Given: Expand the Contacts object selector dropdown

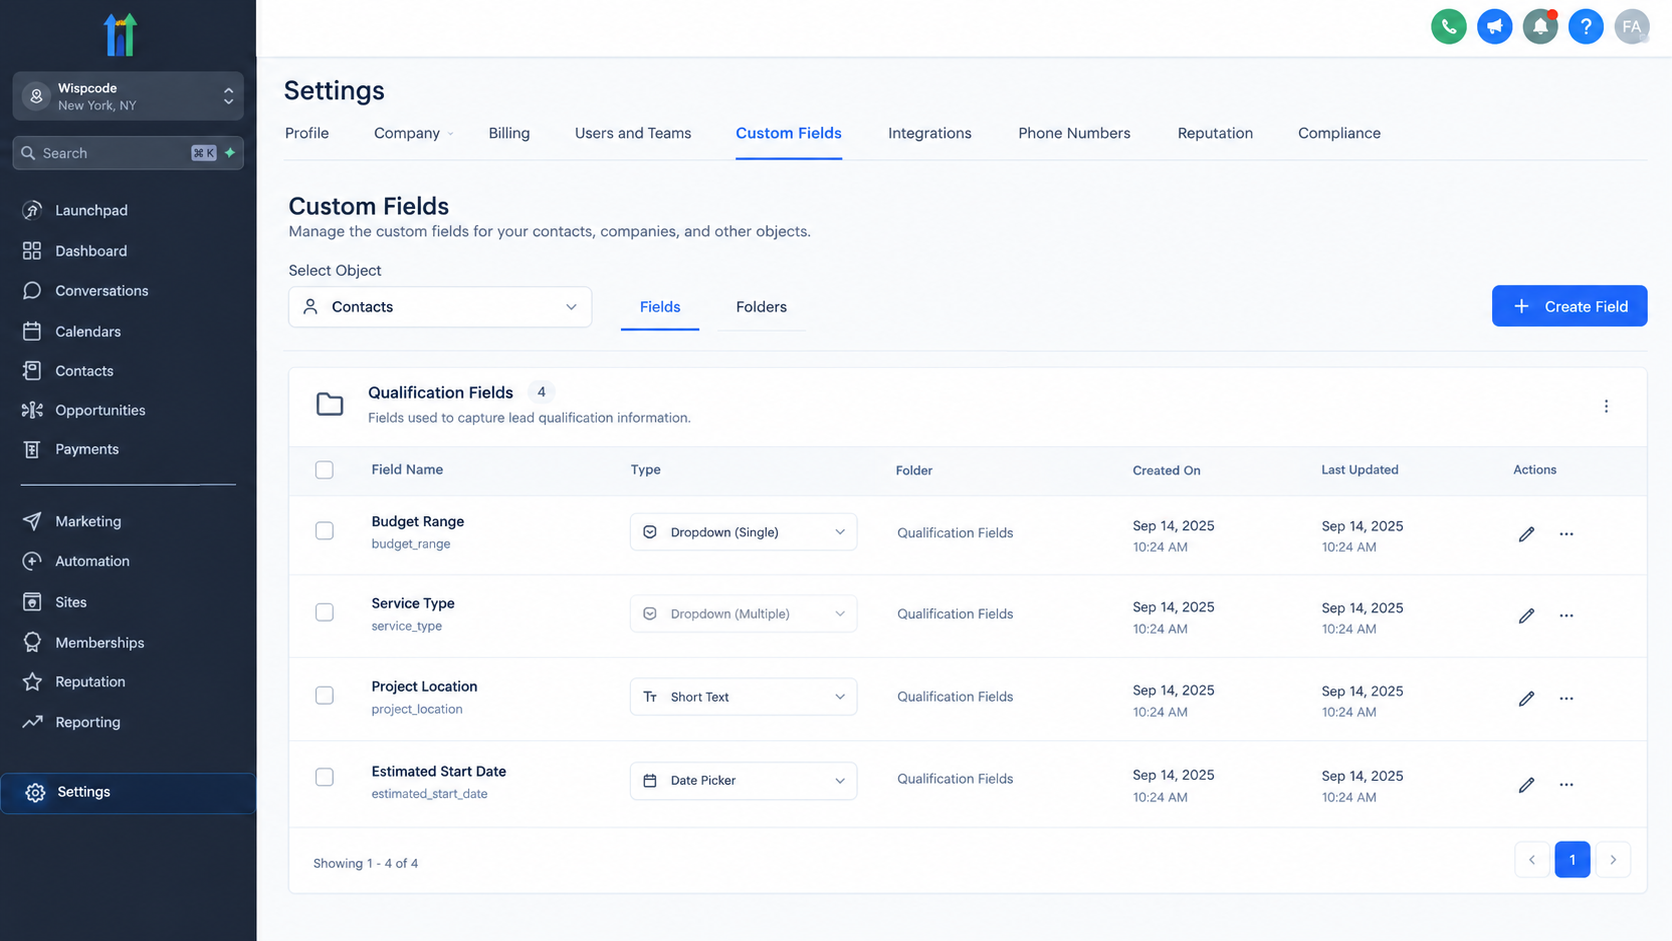Looking at the screenshot, I should [x=440, y=307].
